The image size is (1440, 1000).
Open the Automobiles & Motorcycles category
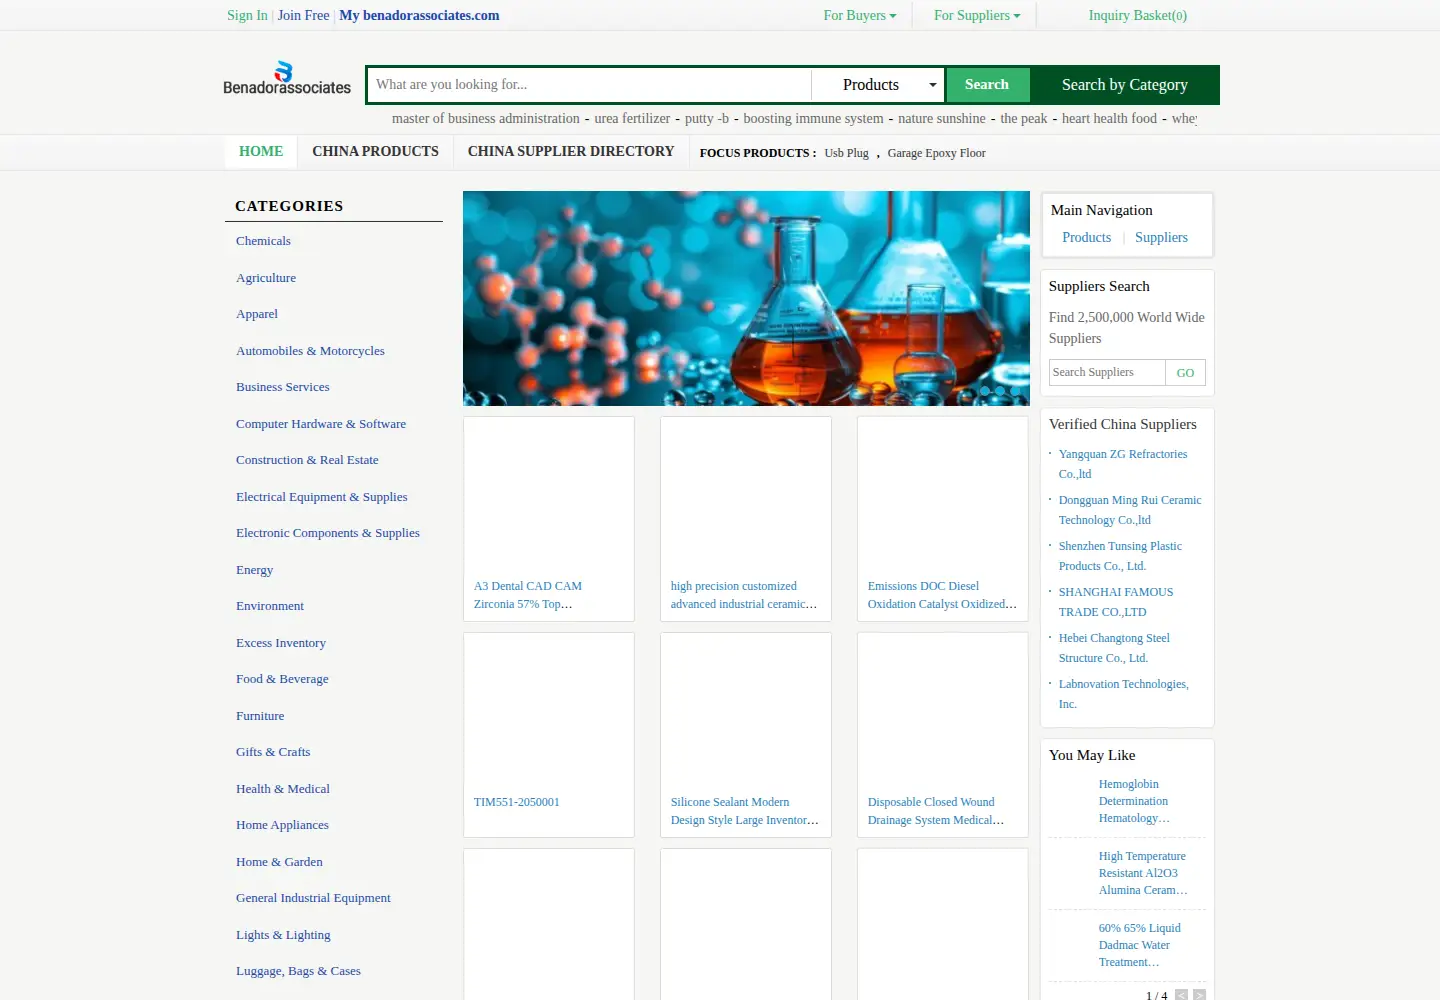click(x=310, y=351)
